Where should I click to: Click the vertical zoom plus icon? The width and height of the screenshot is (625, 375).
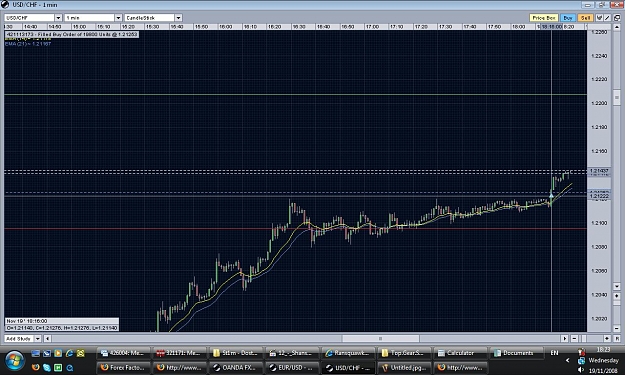pyautogui.click(x=617, y=296)
